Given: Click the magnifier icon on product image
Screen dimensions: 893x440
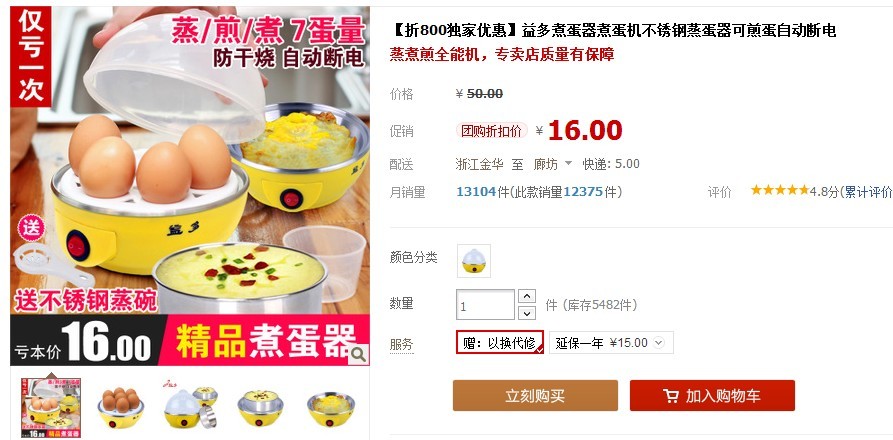Looking at the screenshot, I should 358,355.
